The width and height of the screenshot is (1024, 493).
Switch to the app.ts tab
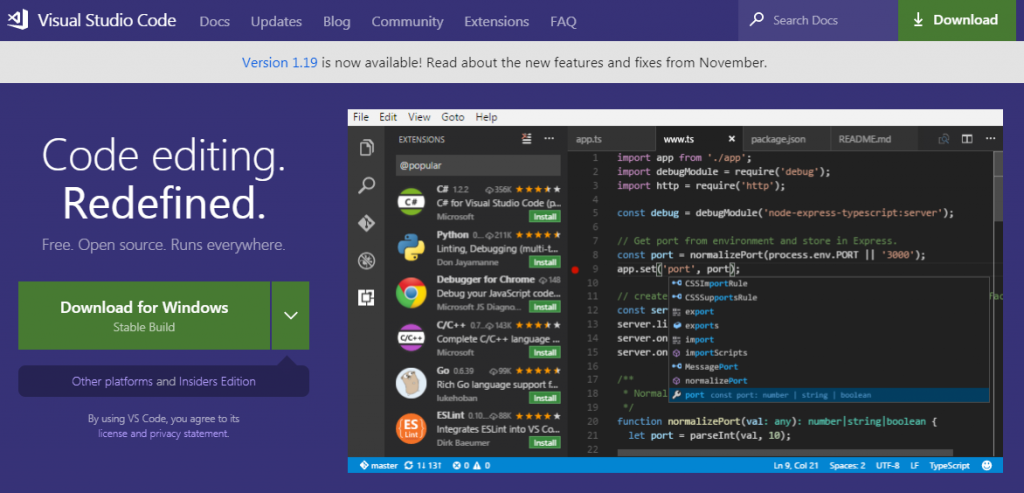pyautogui.click(x=611, y=139)
